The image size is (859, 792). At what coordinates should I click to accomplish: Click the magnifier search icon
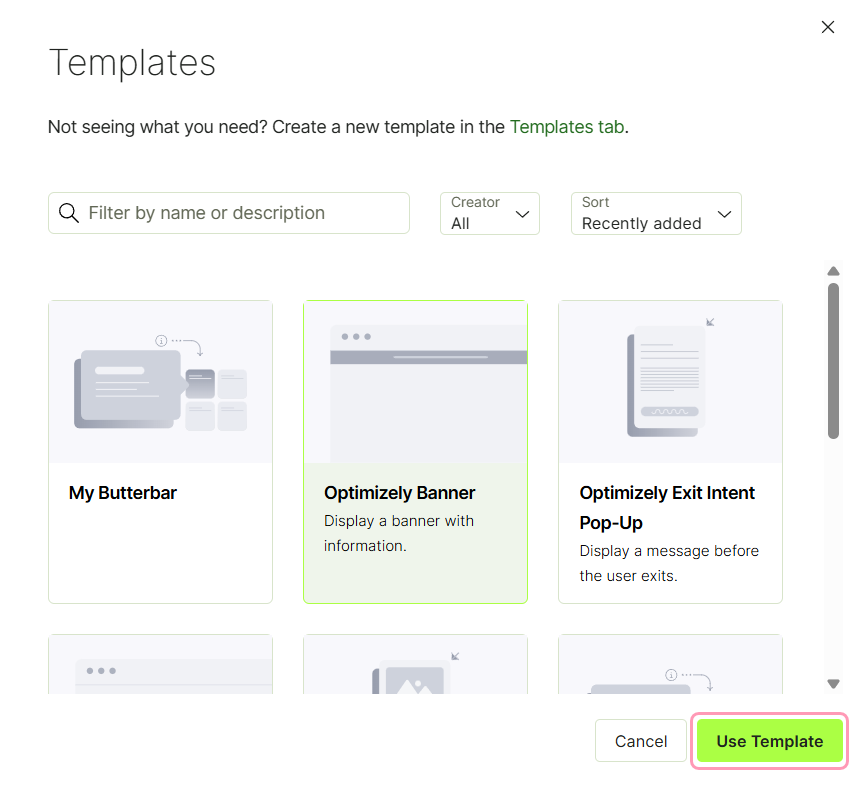[68, 213]
